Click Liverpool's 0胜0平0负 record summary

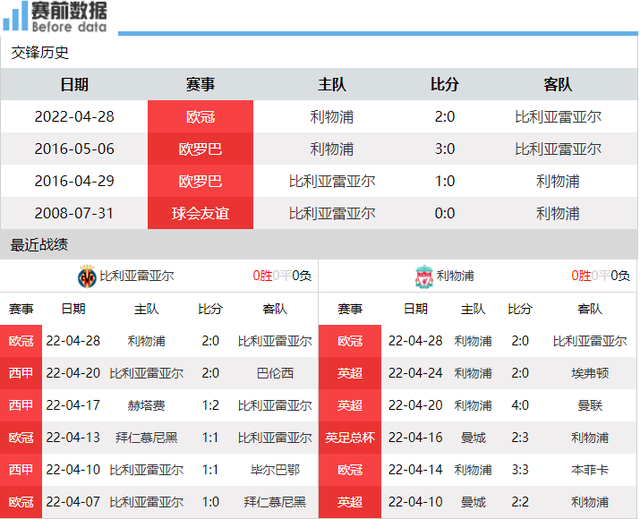(x=600, y=276)
